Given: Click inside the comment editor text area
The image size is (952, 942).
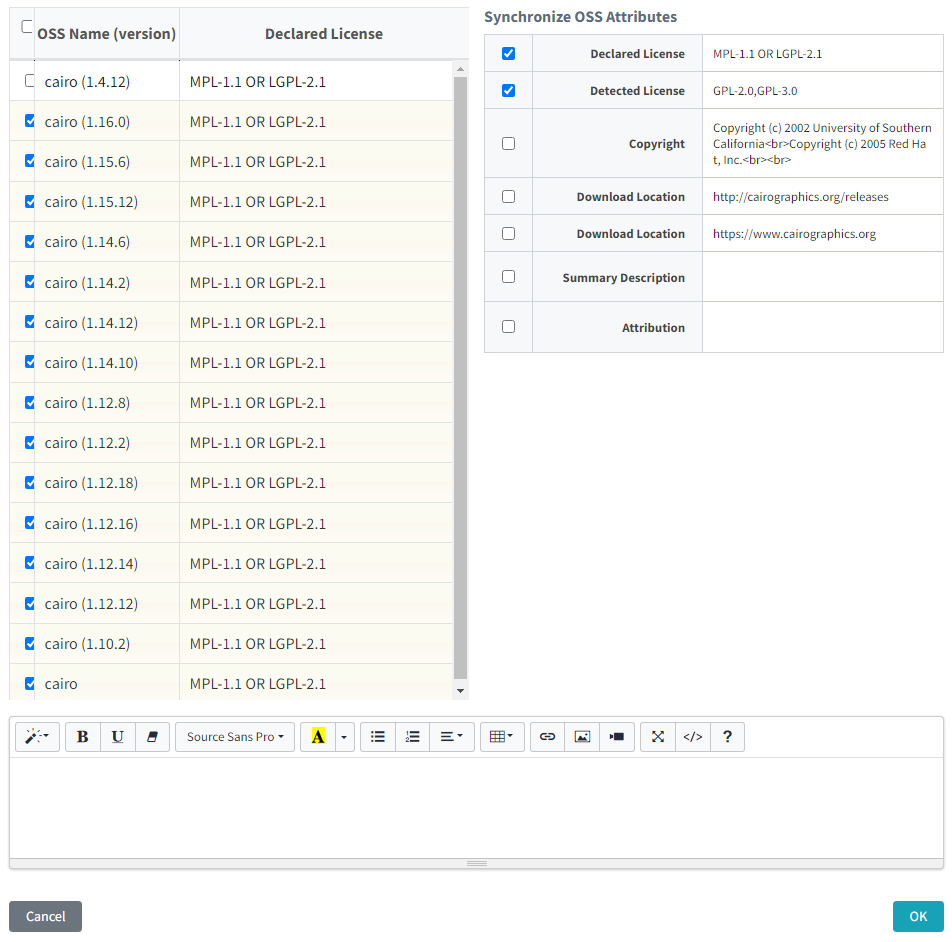Looking at the screenshot, I should point(476,807).
